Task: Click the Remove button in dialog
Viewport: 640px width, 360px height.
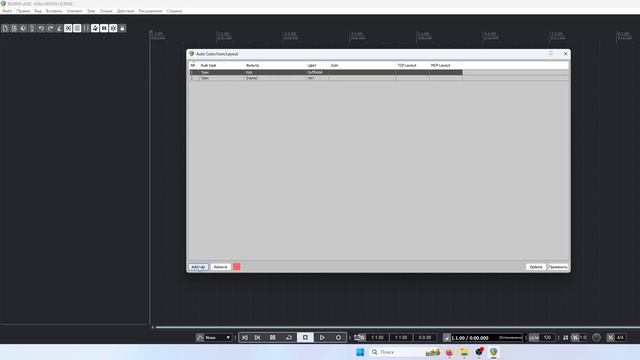Action: tap(220, 267)
